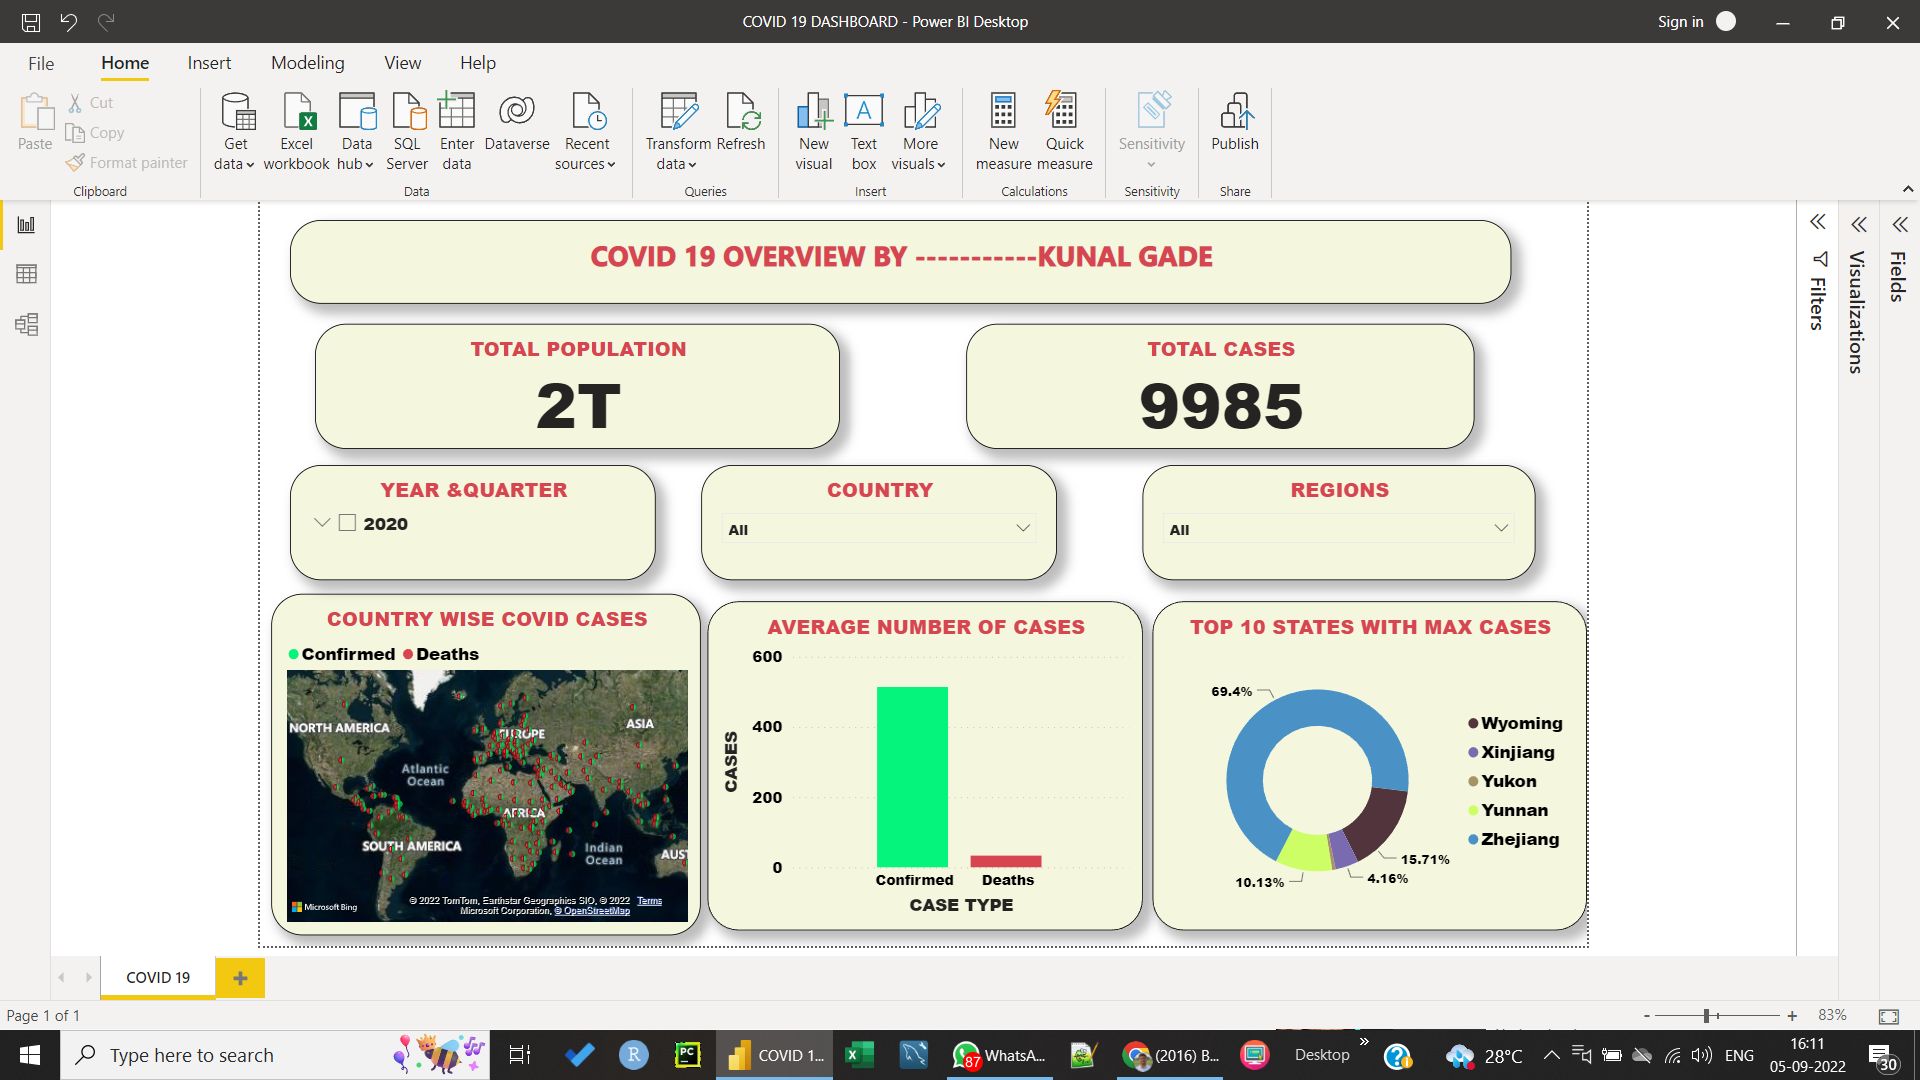The height and width of the screenshot is (1080, 1920).
Task: Create a New measure
Action: pos(1004,130)
